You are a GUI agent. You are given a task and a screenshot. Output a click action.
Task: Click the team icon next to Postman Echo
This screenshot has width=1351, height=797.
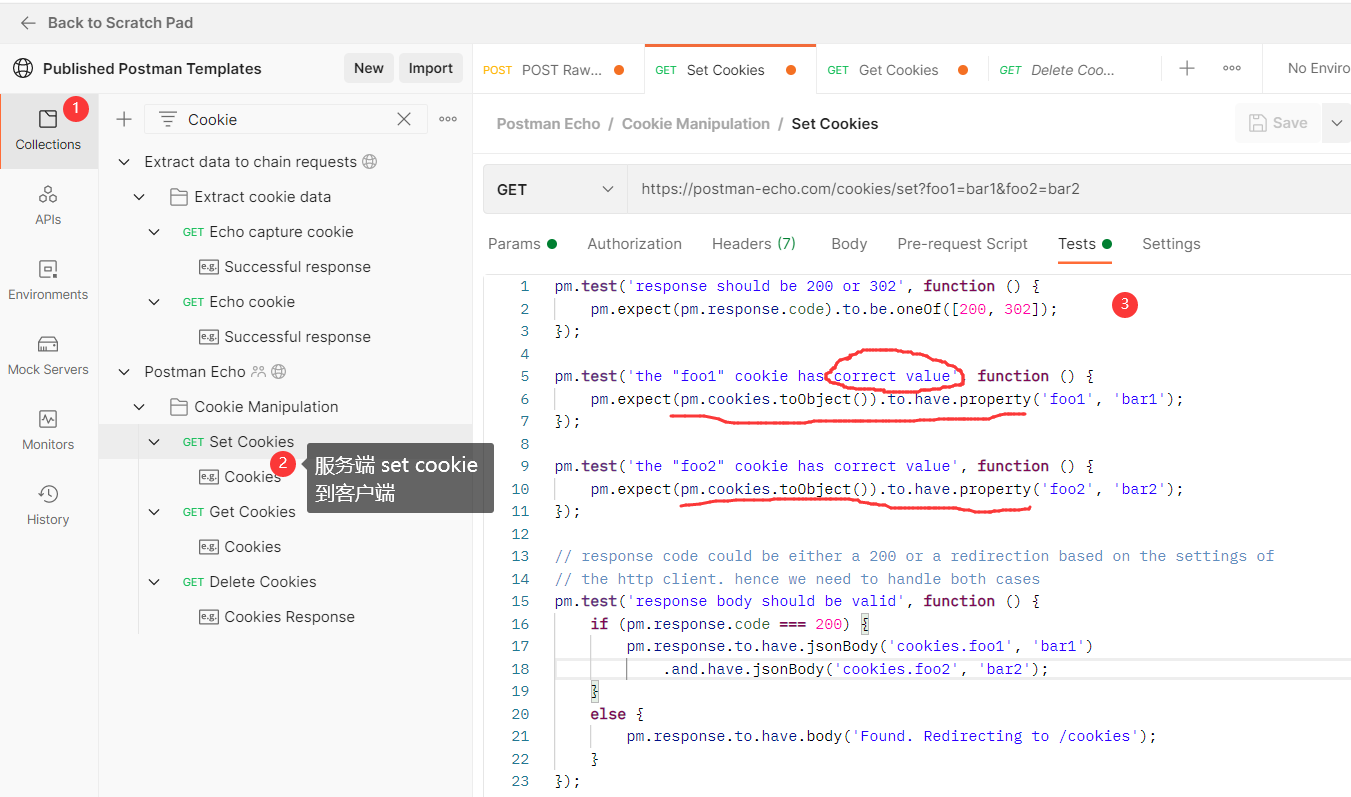point(259,372)
